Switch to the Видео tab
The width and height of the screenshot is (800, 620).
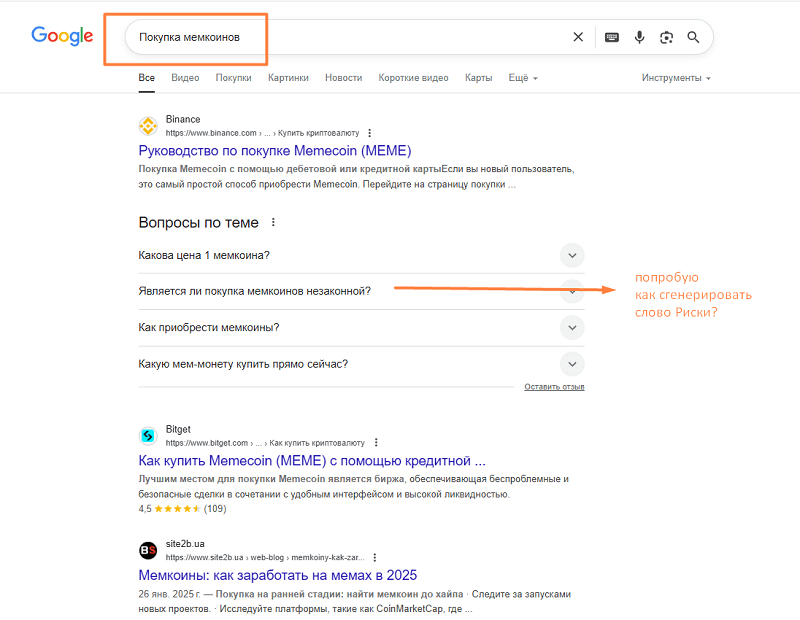click(185, 78)
